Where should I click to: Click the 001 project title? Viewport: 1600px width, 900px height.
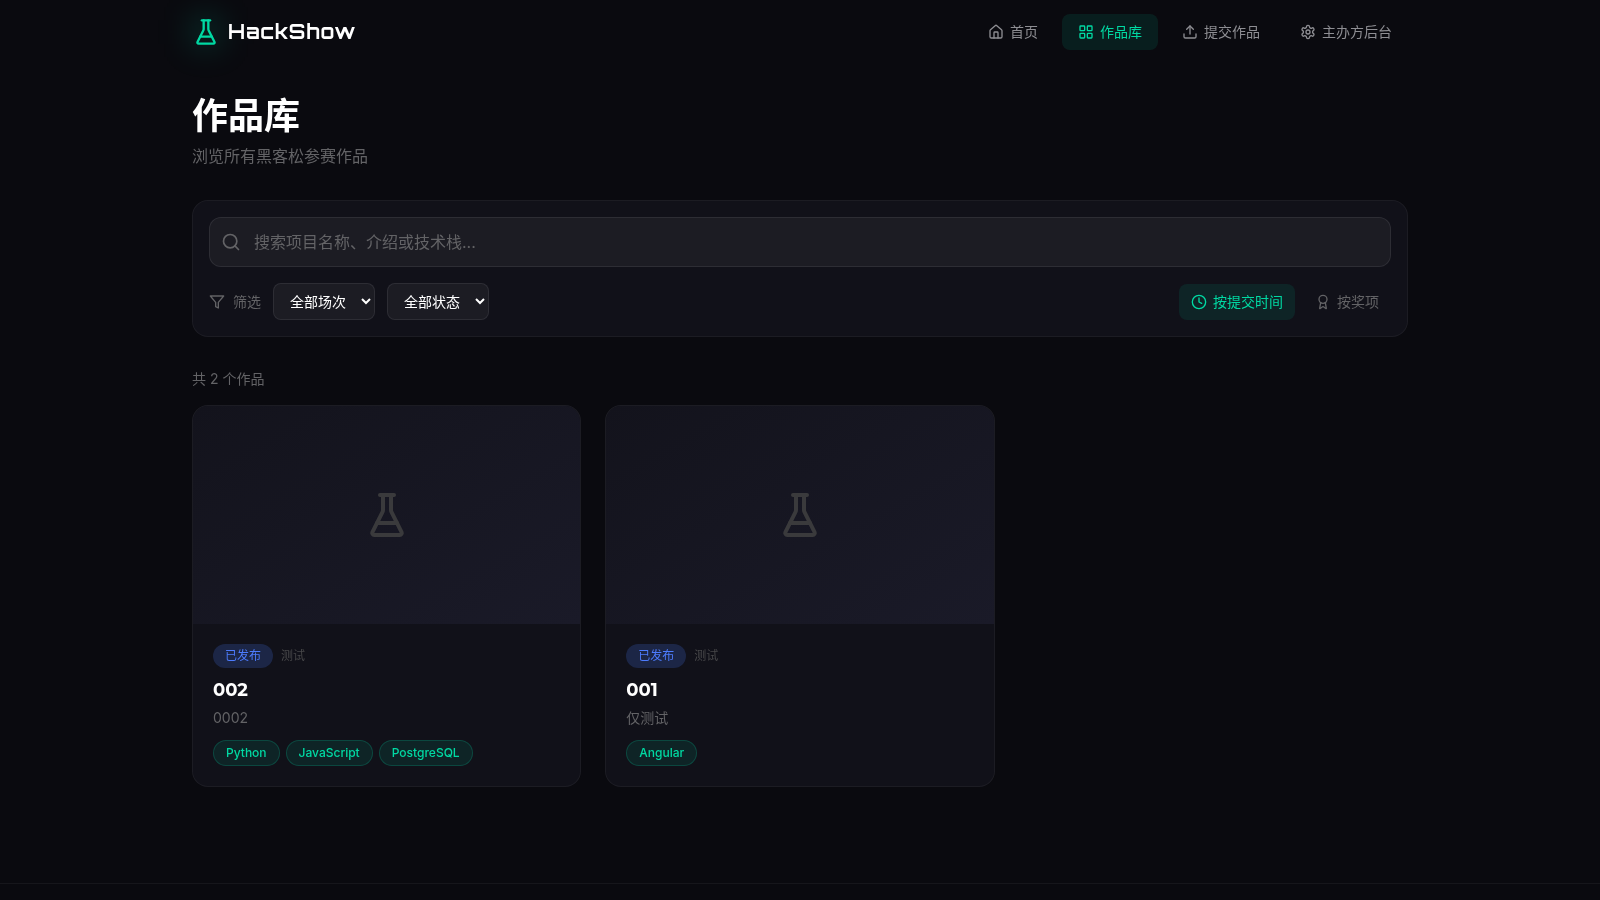[642, 690]
